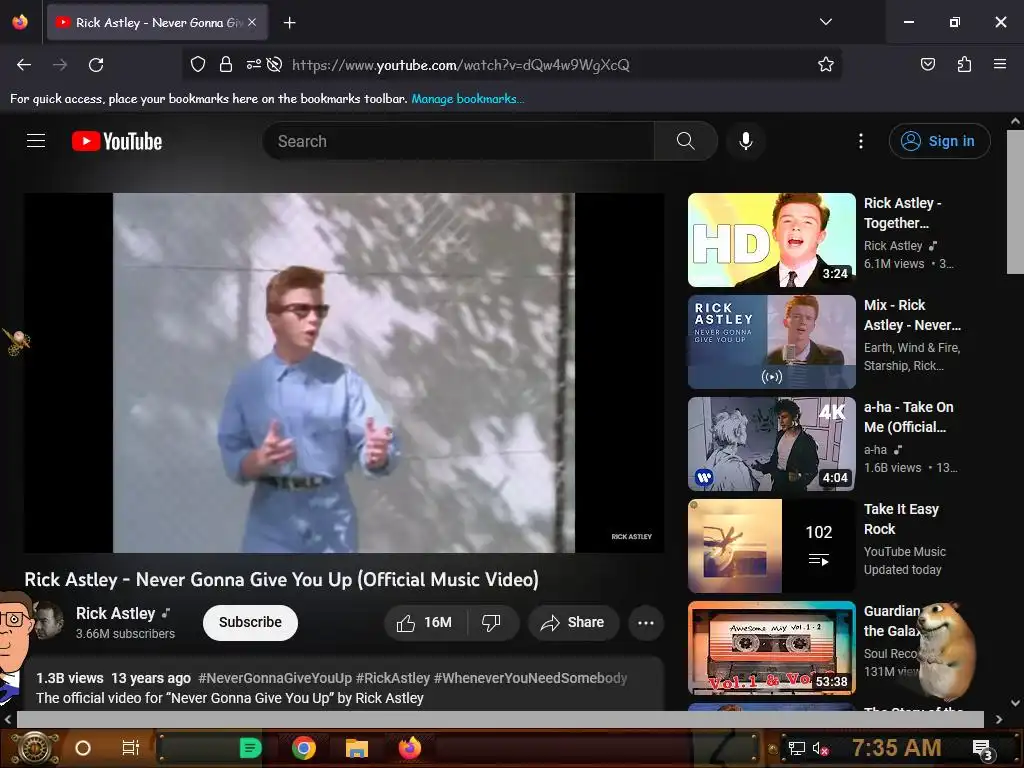Open a new browser tab
This screenshot has width=1024, height=768.
click(x=289, y=23)
